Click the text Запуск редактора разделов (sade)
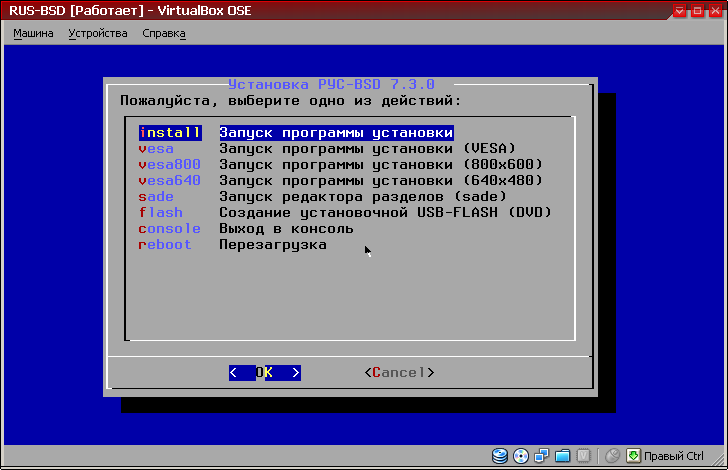 pos(363,196)
